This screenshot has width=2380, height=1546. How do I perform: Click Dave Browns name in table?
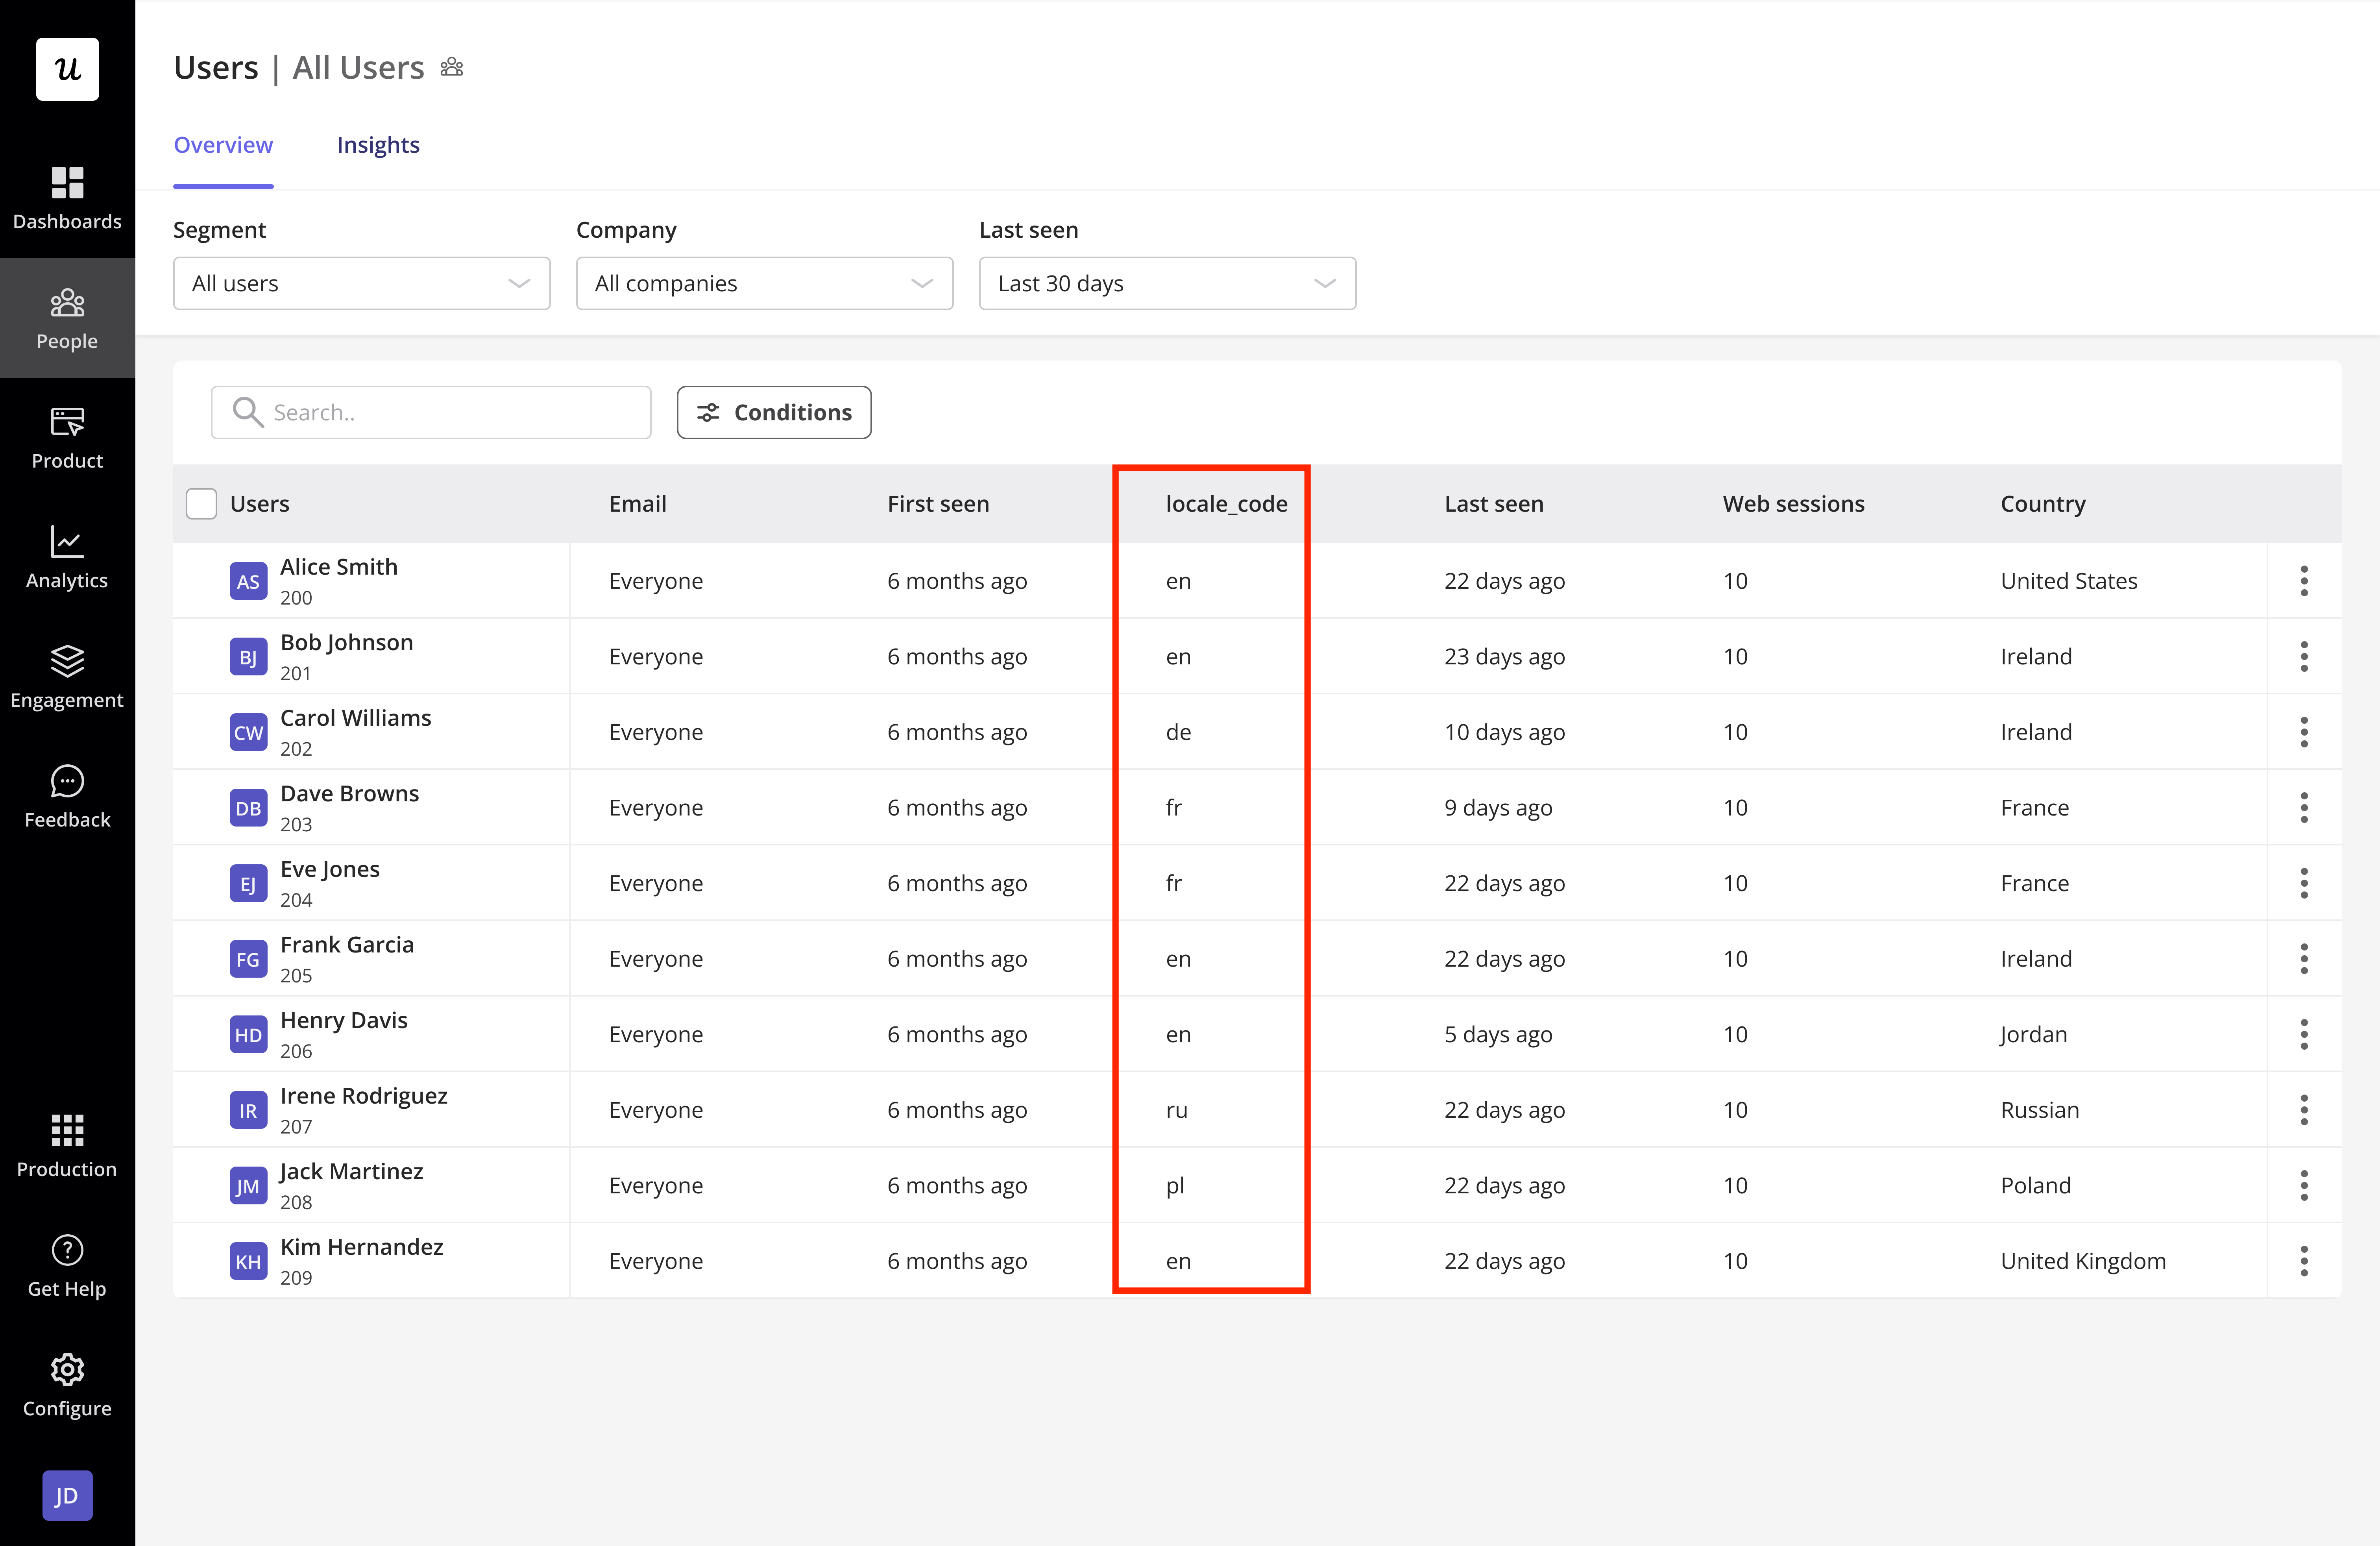(x=349, y=793)
